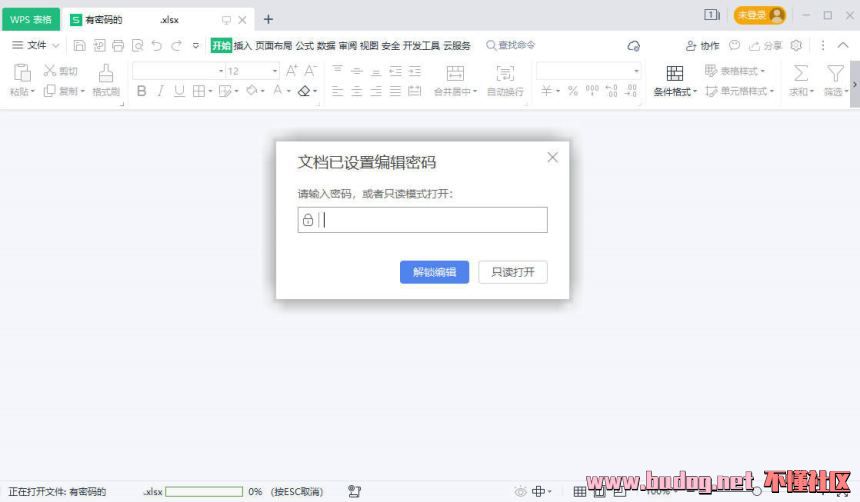
Task: Click the Conditional Formatting icon
Action: tap(675, 73)
